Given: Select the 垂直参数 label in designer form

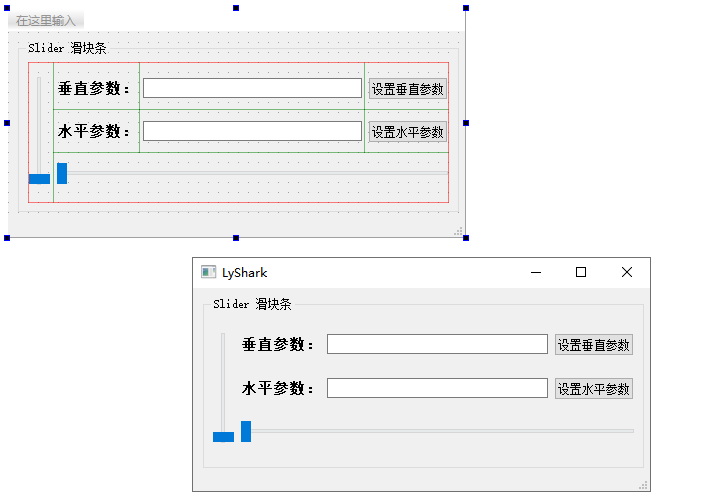Looking at the screenshot, I should pyautogui.click(x=95, y=88).
